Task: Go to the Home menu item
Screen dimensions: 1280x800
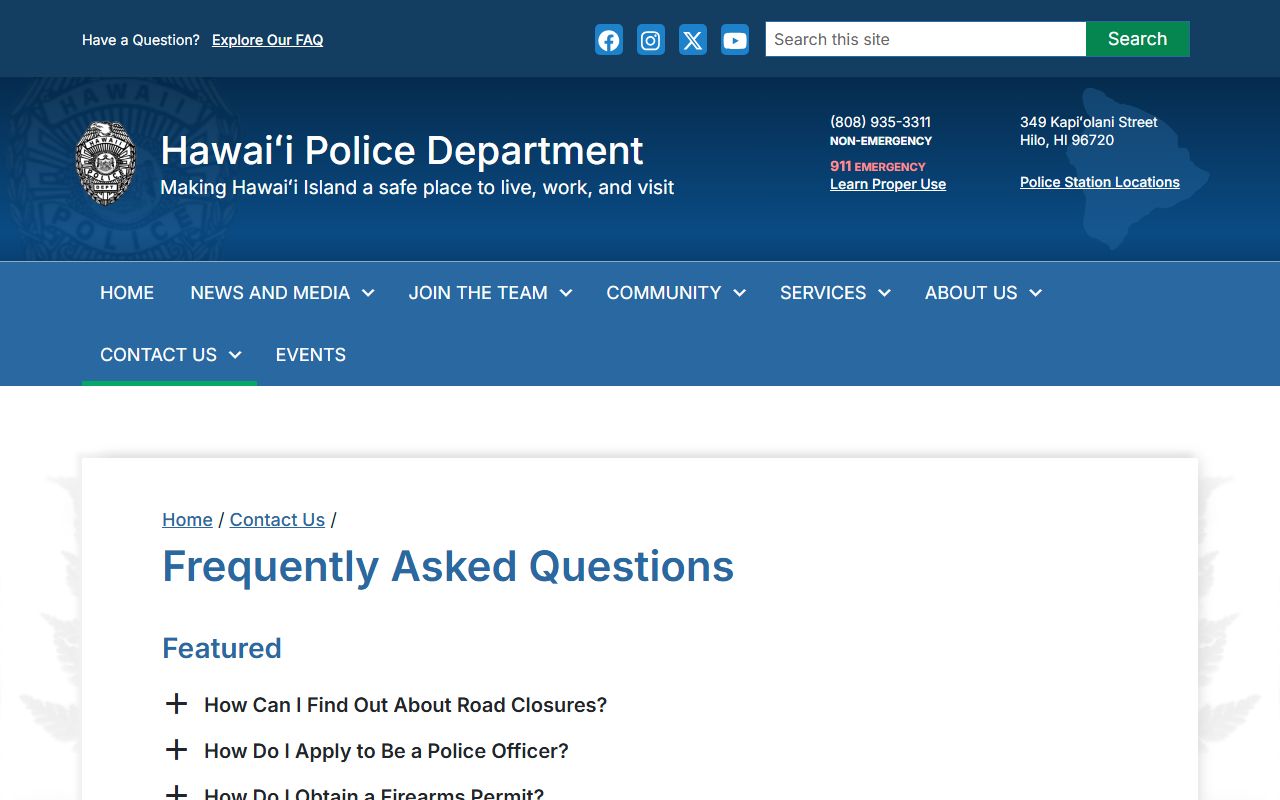Action: (x=127, y=293)
